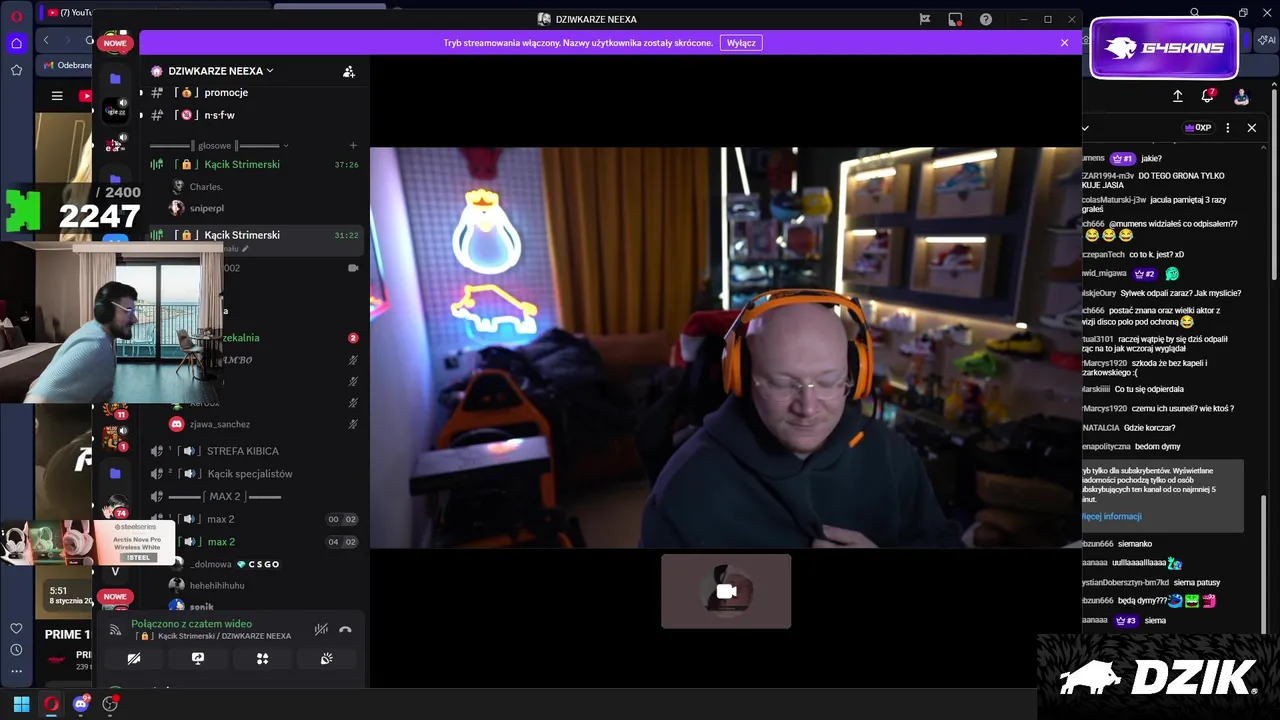Image resolution: width=1280 pixels, height=720 pixels.
Task: Select user hehehihihuhu in the voice list
Action: click(217, 585)
